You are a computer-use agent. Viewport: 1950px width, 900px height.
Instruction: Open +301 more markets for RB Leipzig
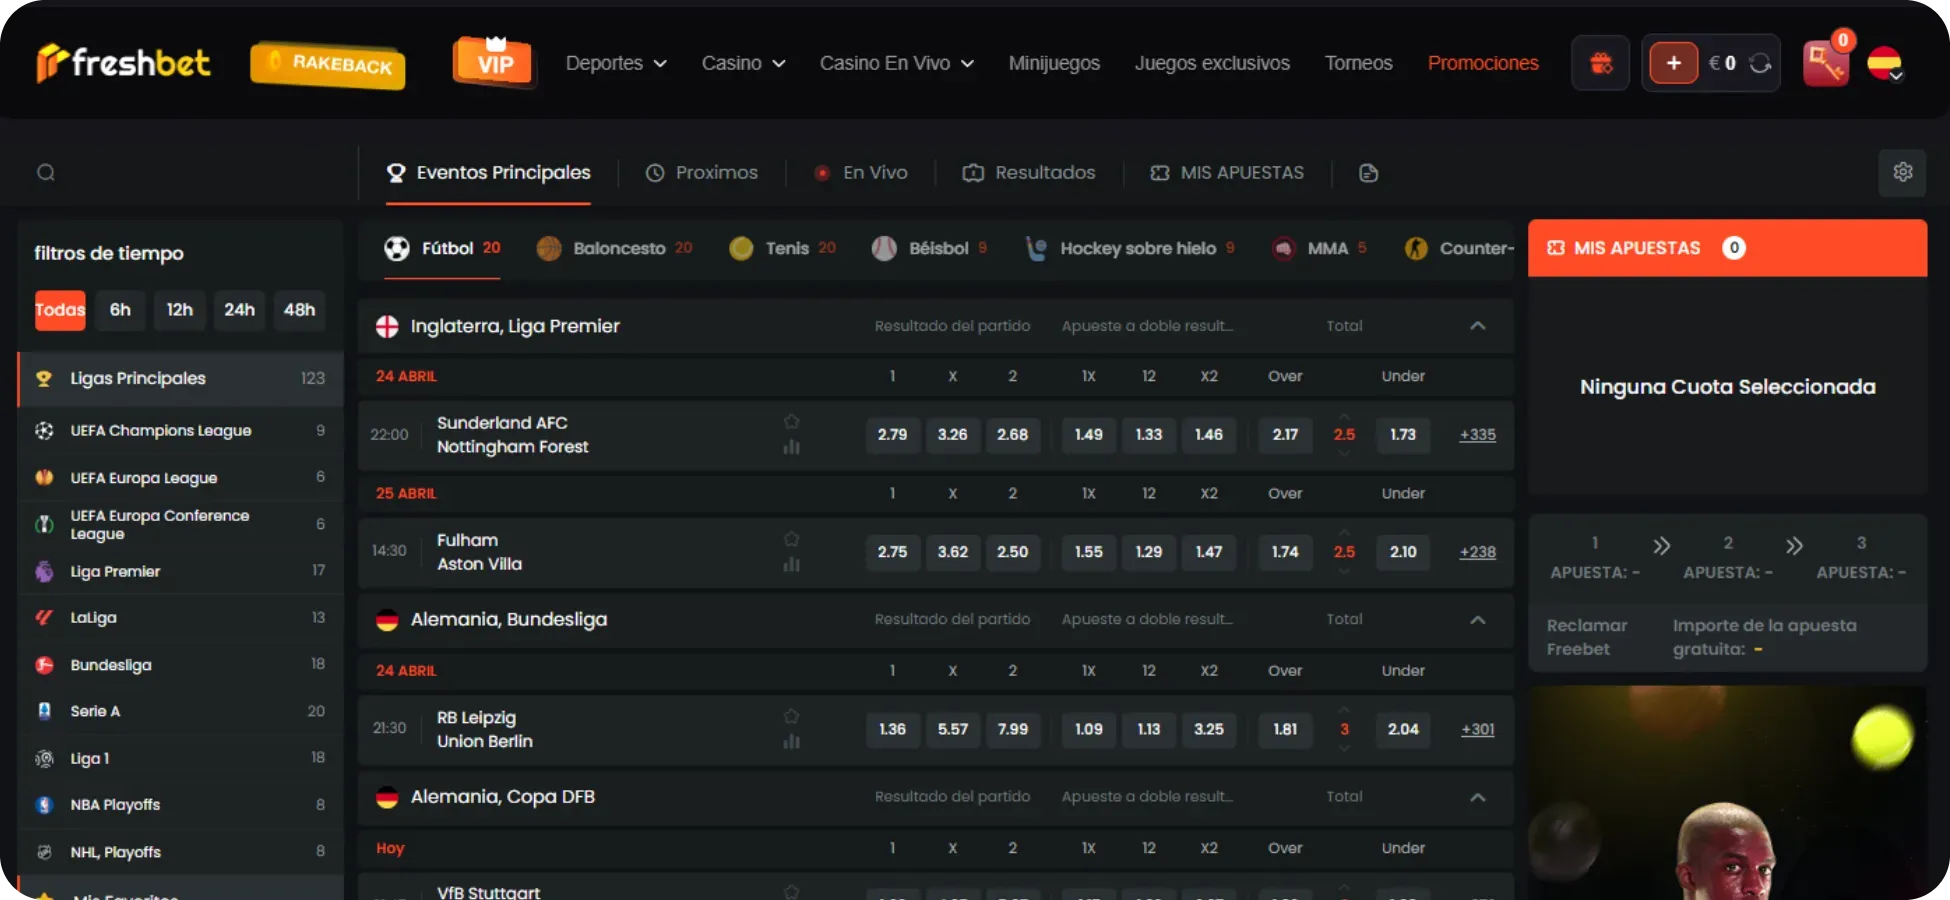(1477, 730)
